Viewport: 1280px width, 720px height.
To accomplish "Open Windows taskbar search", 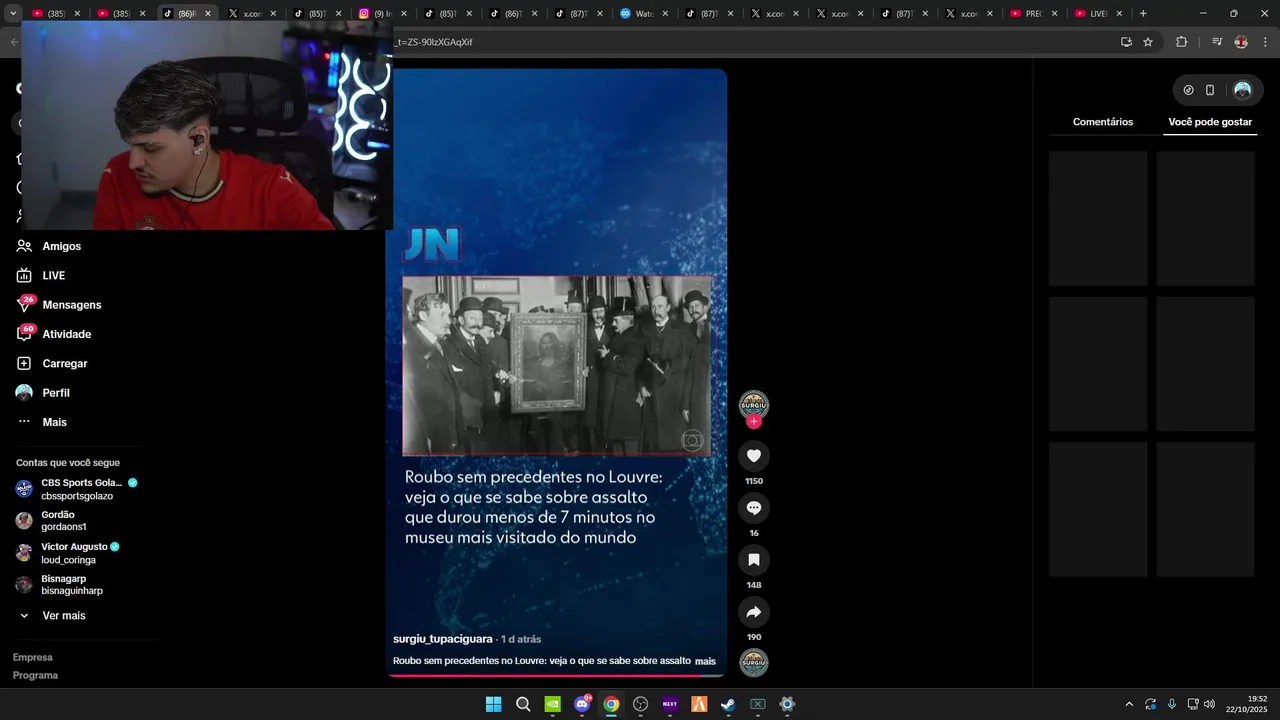I will coord(523,704).
